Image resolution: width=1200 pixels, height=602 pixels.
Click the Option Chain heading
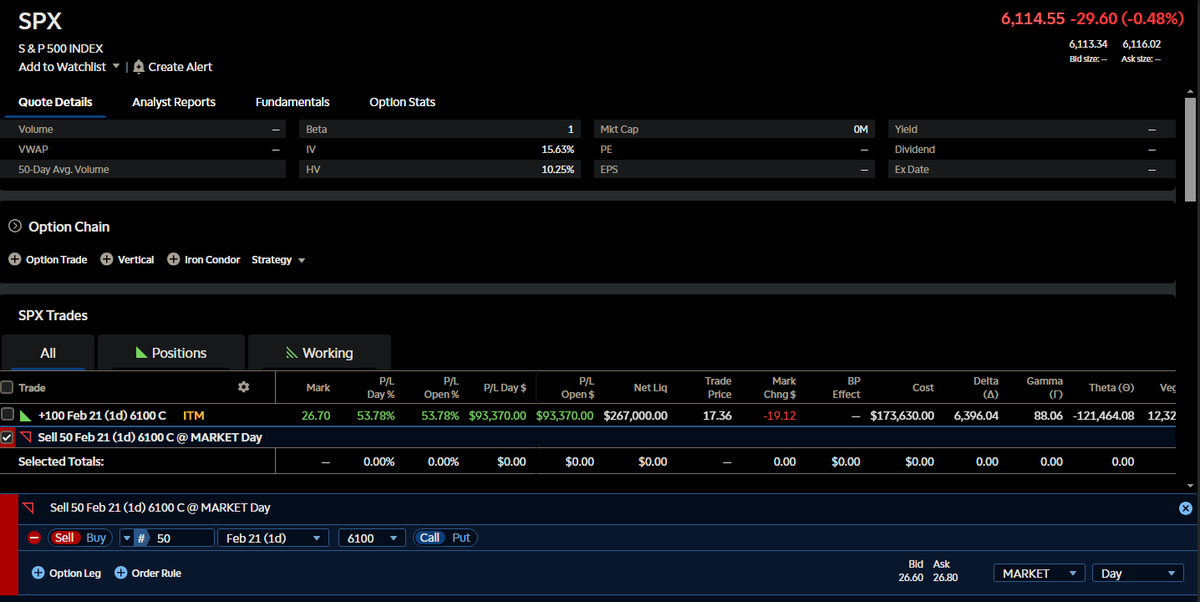coord(69,227)
